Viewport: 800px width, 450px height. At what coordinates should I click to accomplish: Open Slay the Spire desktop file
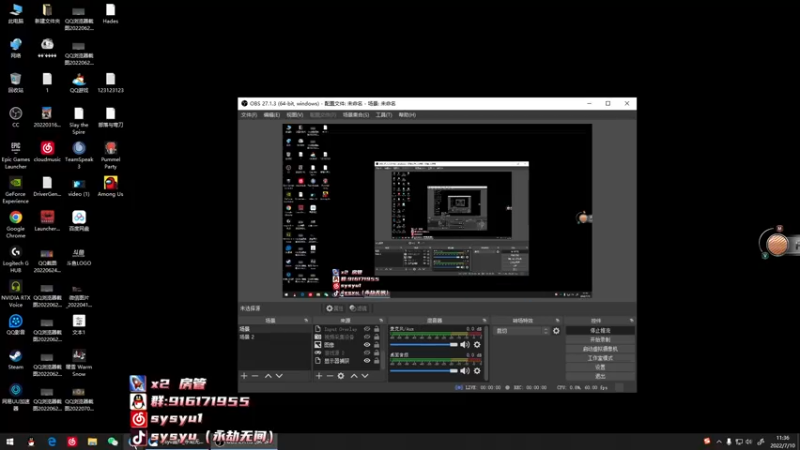point(79,120)
